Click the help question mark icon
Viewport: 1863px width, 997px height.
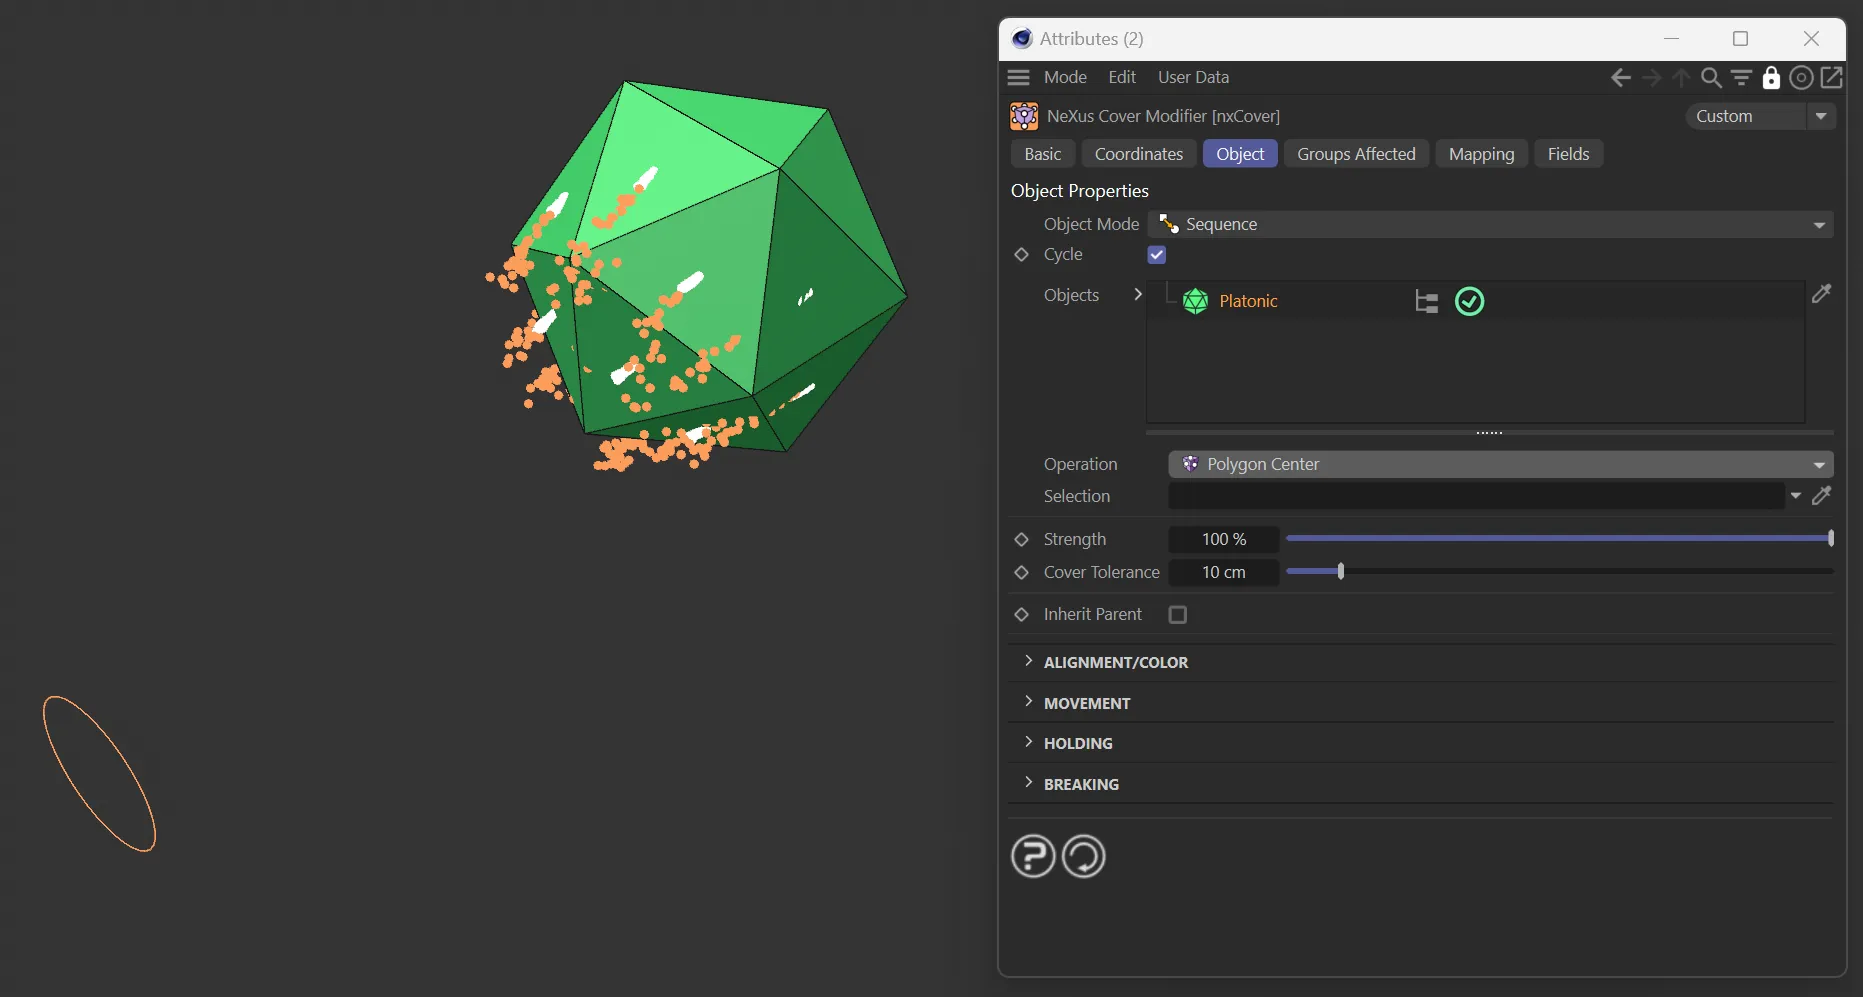(x=1033, y=856)
